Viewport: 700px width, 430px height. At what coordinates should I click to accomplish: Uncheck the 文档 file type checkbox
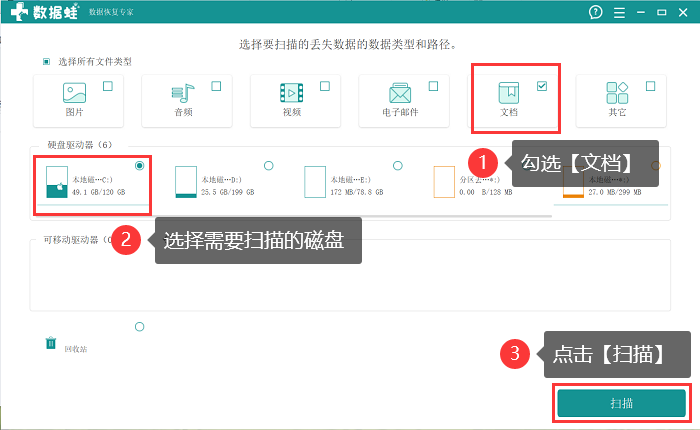[542, 86]
